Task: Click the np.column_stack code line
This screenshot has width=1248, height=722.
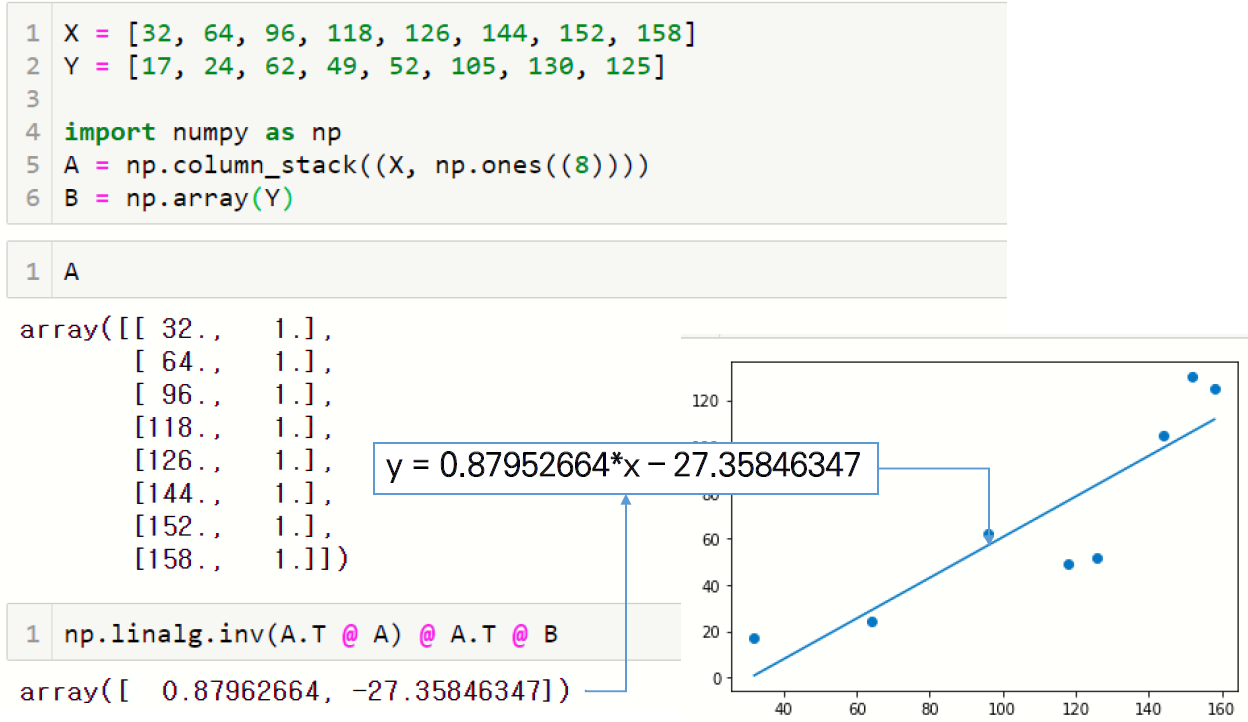Action: pyautogui.click(x=357, y=165)
